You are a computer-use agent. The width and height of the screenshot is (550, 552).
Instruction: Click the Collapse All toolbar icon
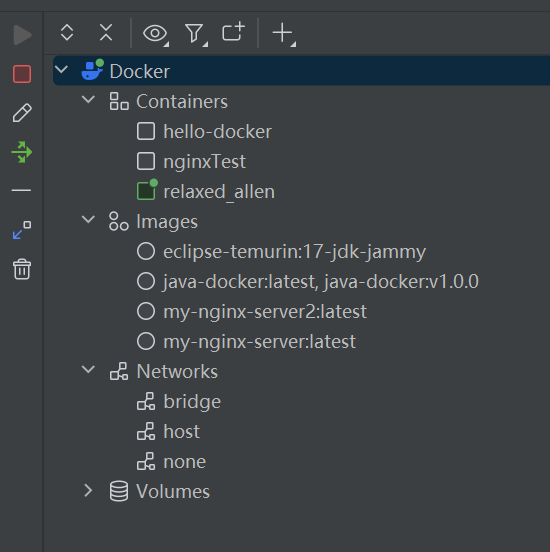tap(106, 33)
